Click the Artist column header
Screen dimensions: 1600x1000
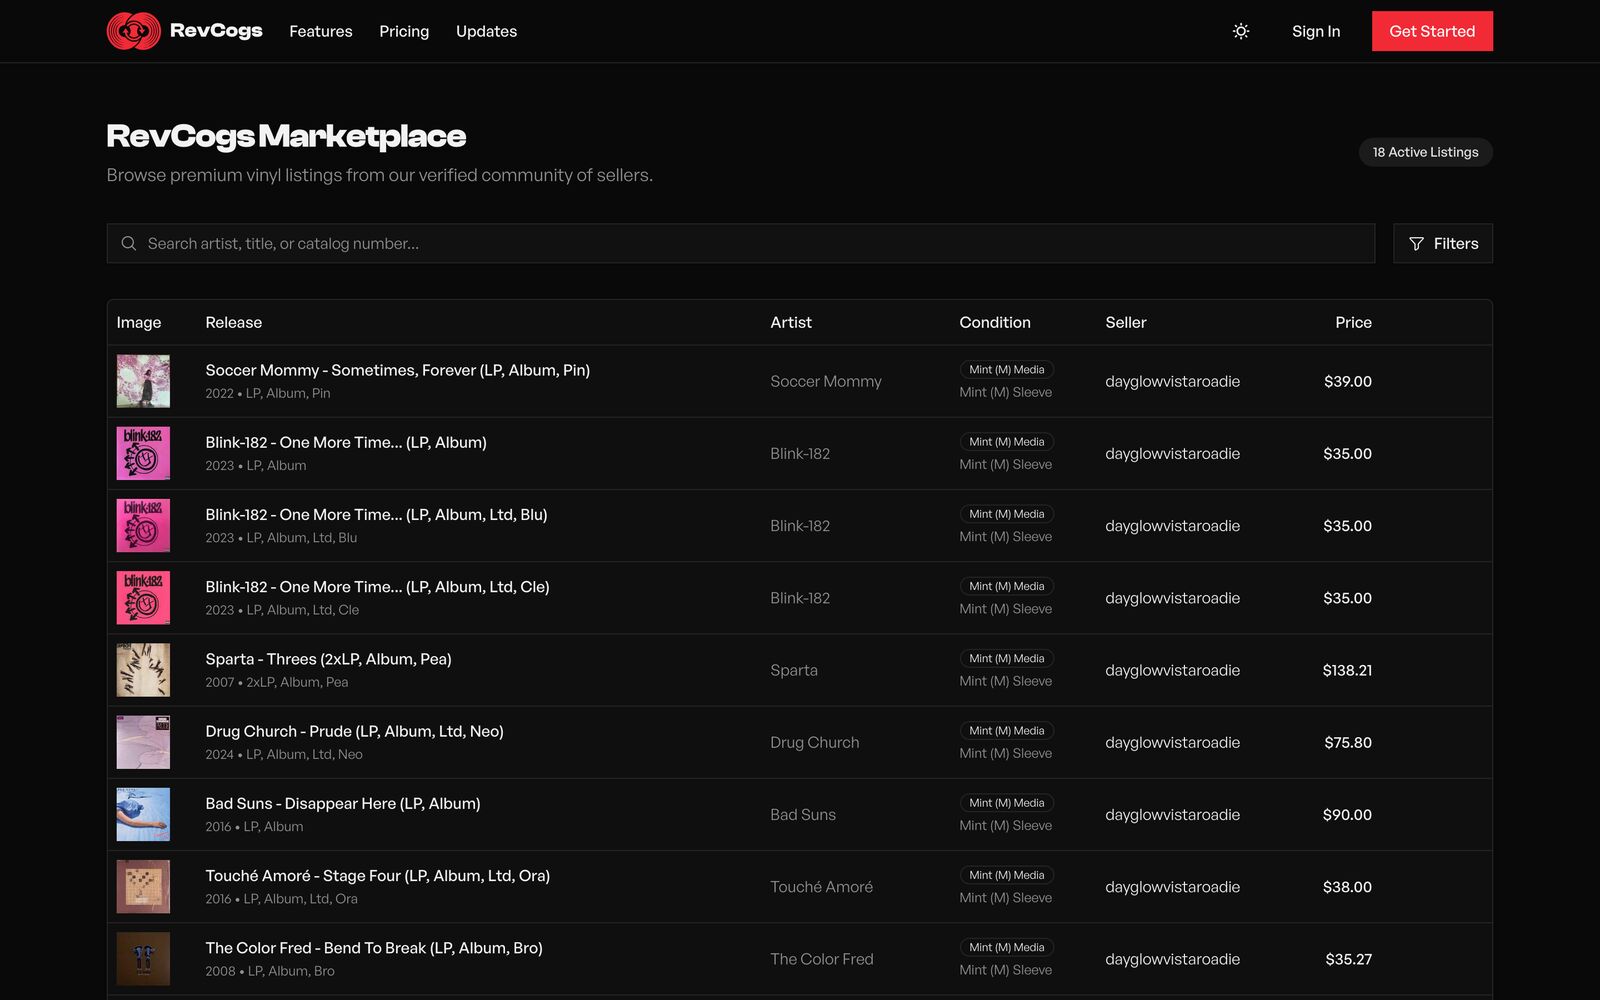pos(791,322)
